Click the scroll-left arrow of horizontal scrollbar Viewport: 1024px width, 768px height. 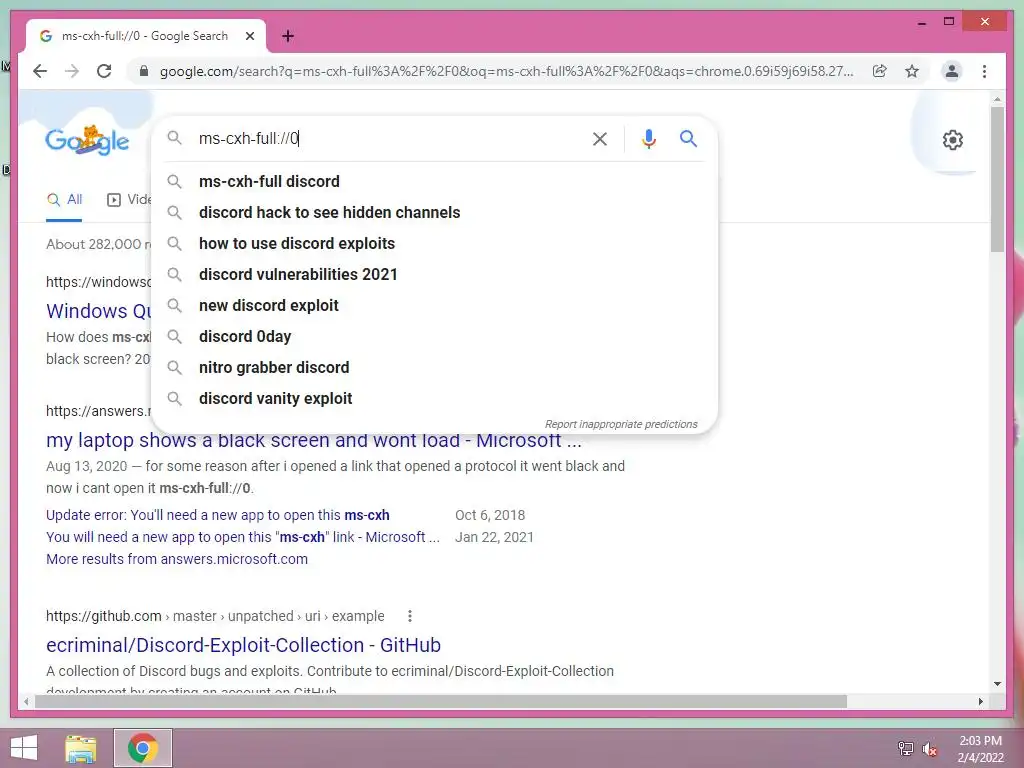tap(26, 701)
